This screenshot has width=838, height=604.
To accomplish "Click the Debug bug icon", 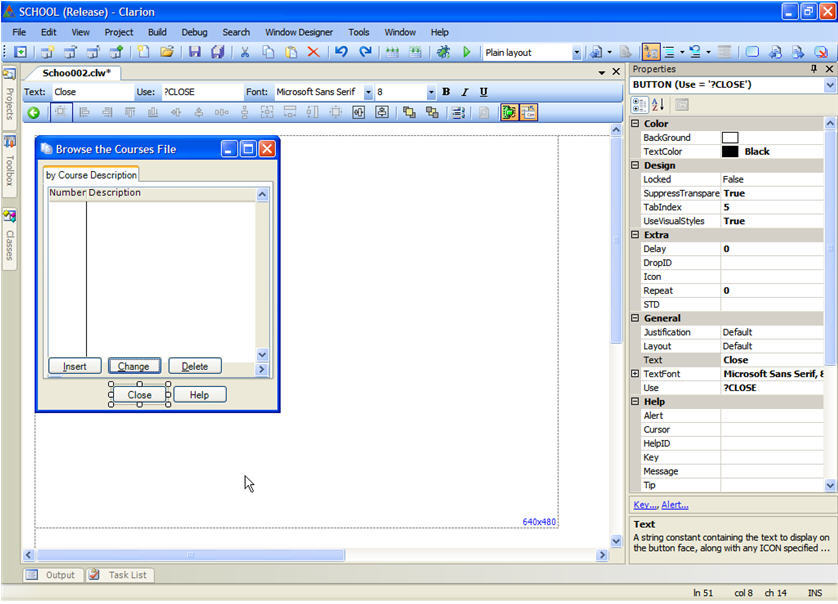I will [443, 52].
